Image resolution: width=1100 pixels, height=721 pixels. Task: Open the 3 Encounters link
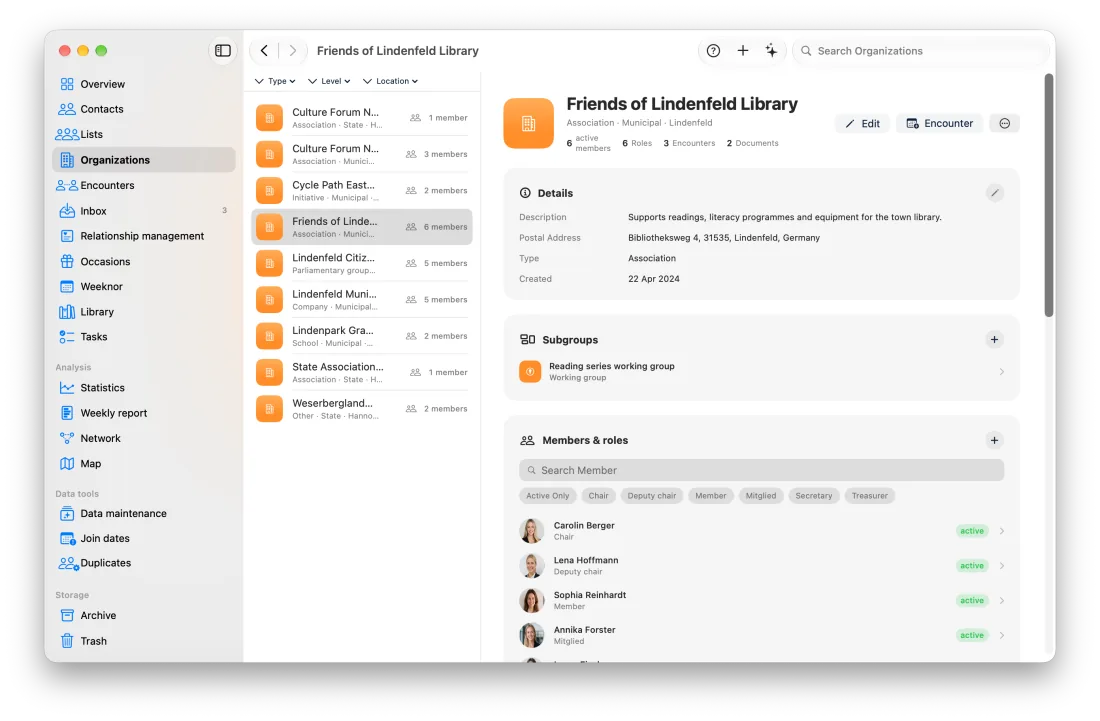690,143
